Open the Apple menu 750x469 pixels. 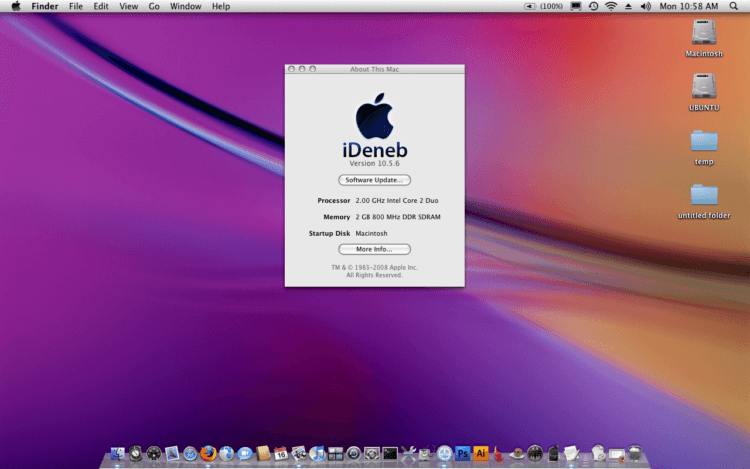coord(16,6)
